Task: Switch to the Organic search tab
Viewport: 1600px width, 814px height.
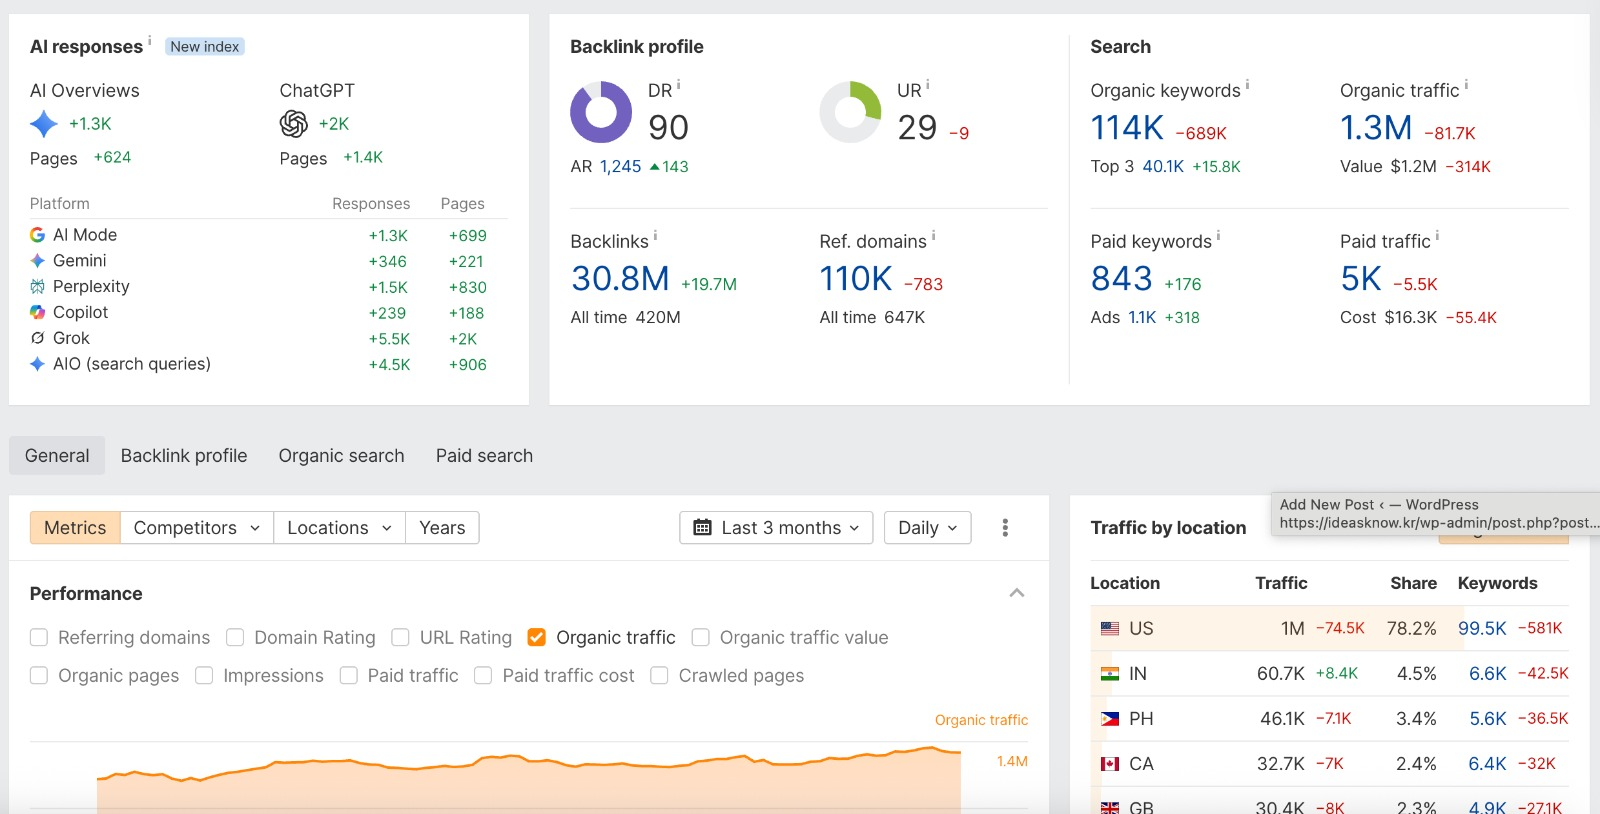Action: [342, 456]
